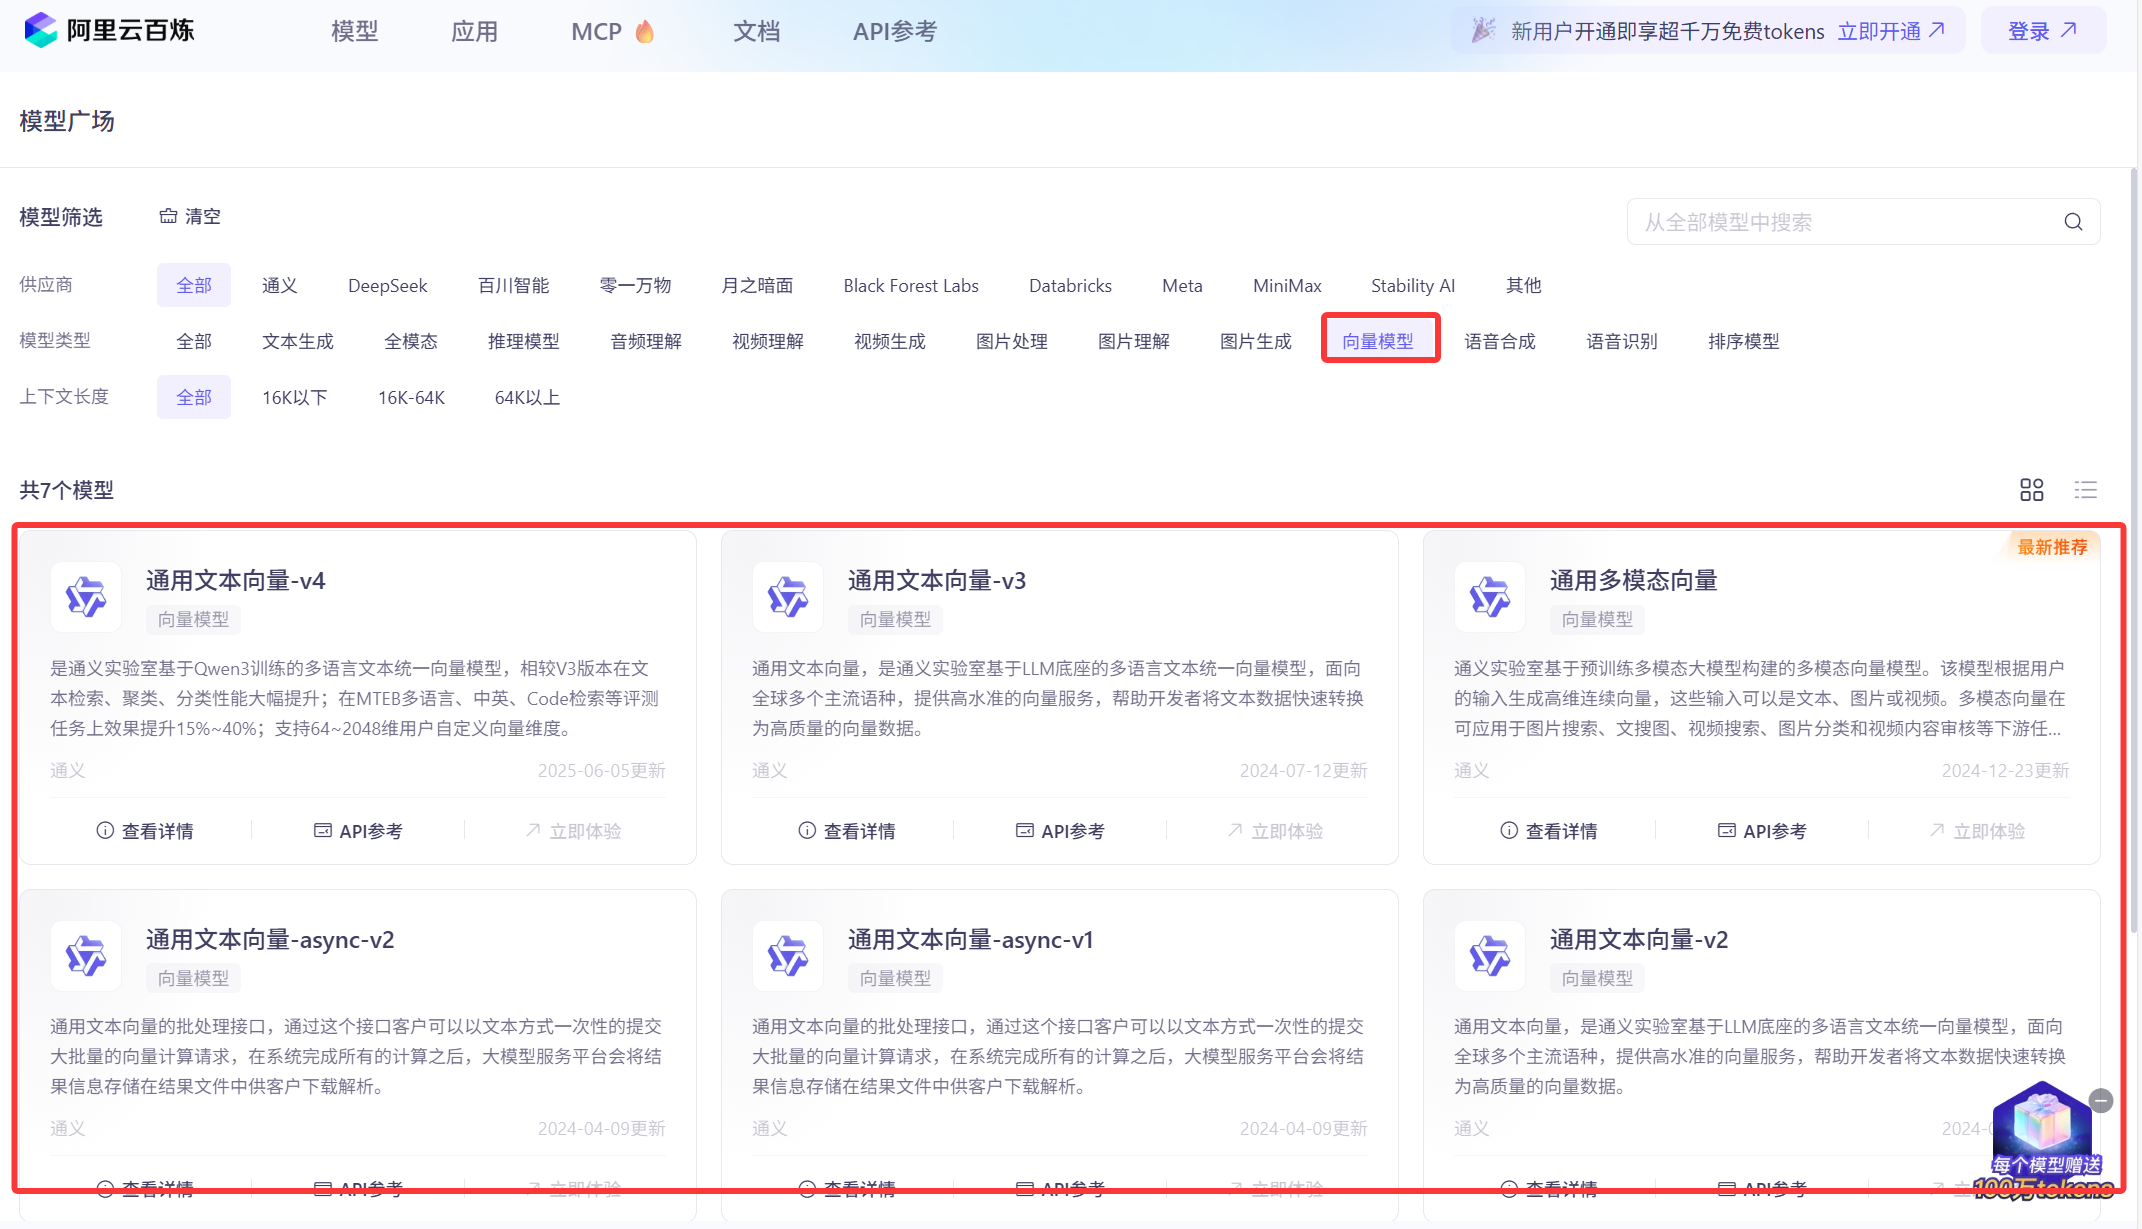Select 16K-64K context length filter
The height and width of the screenshot is (1229, 2142).
pos(411,397)
